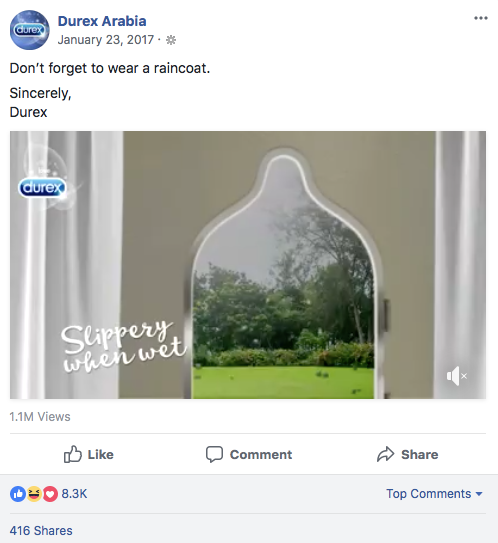Expand the Top Comments dropdown

(434, 493)
